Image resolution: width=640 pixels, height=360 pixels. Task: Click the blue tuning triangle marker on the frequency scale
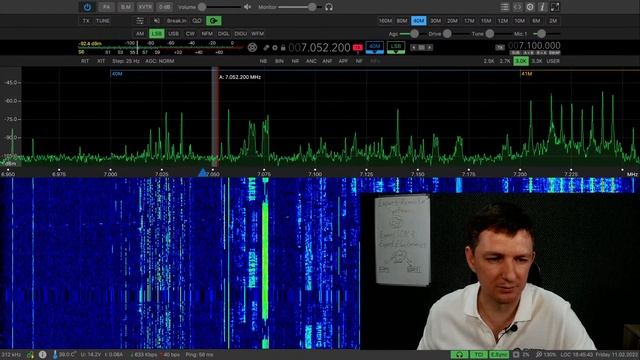click(202, 173)
